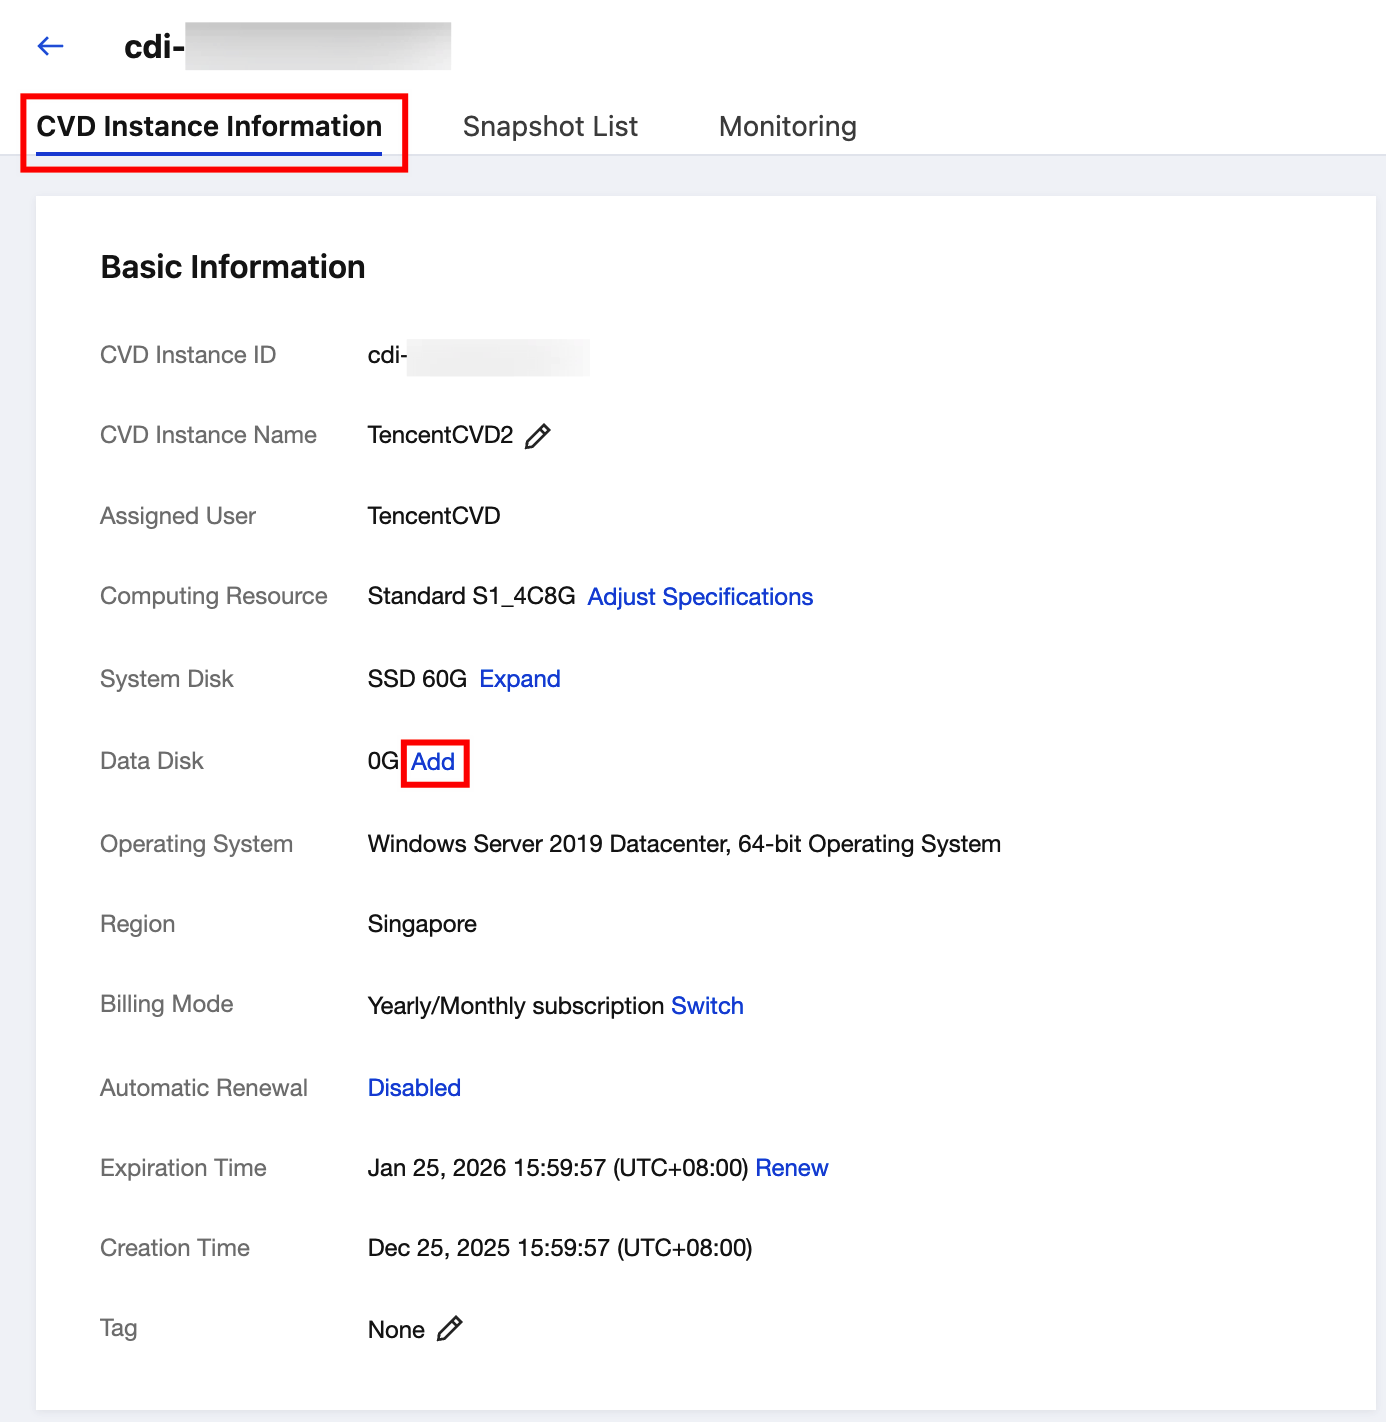Click the Singapore region value
The image size is (1386, 1422).
(x=422, y=924)
